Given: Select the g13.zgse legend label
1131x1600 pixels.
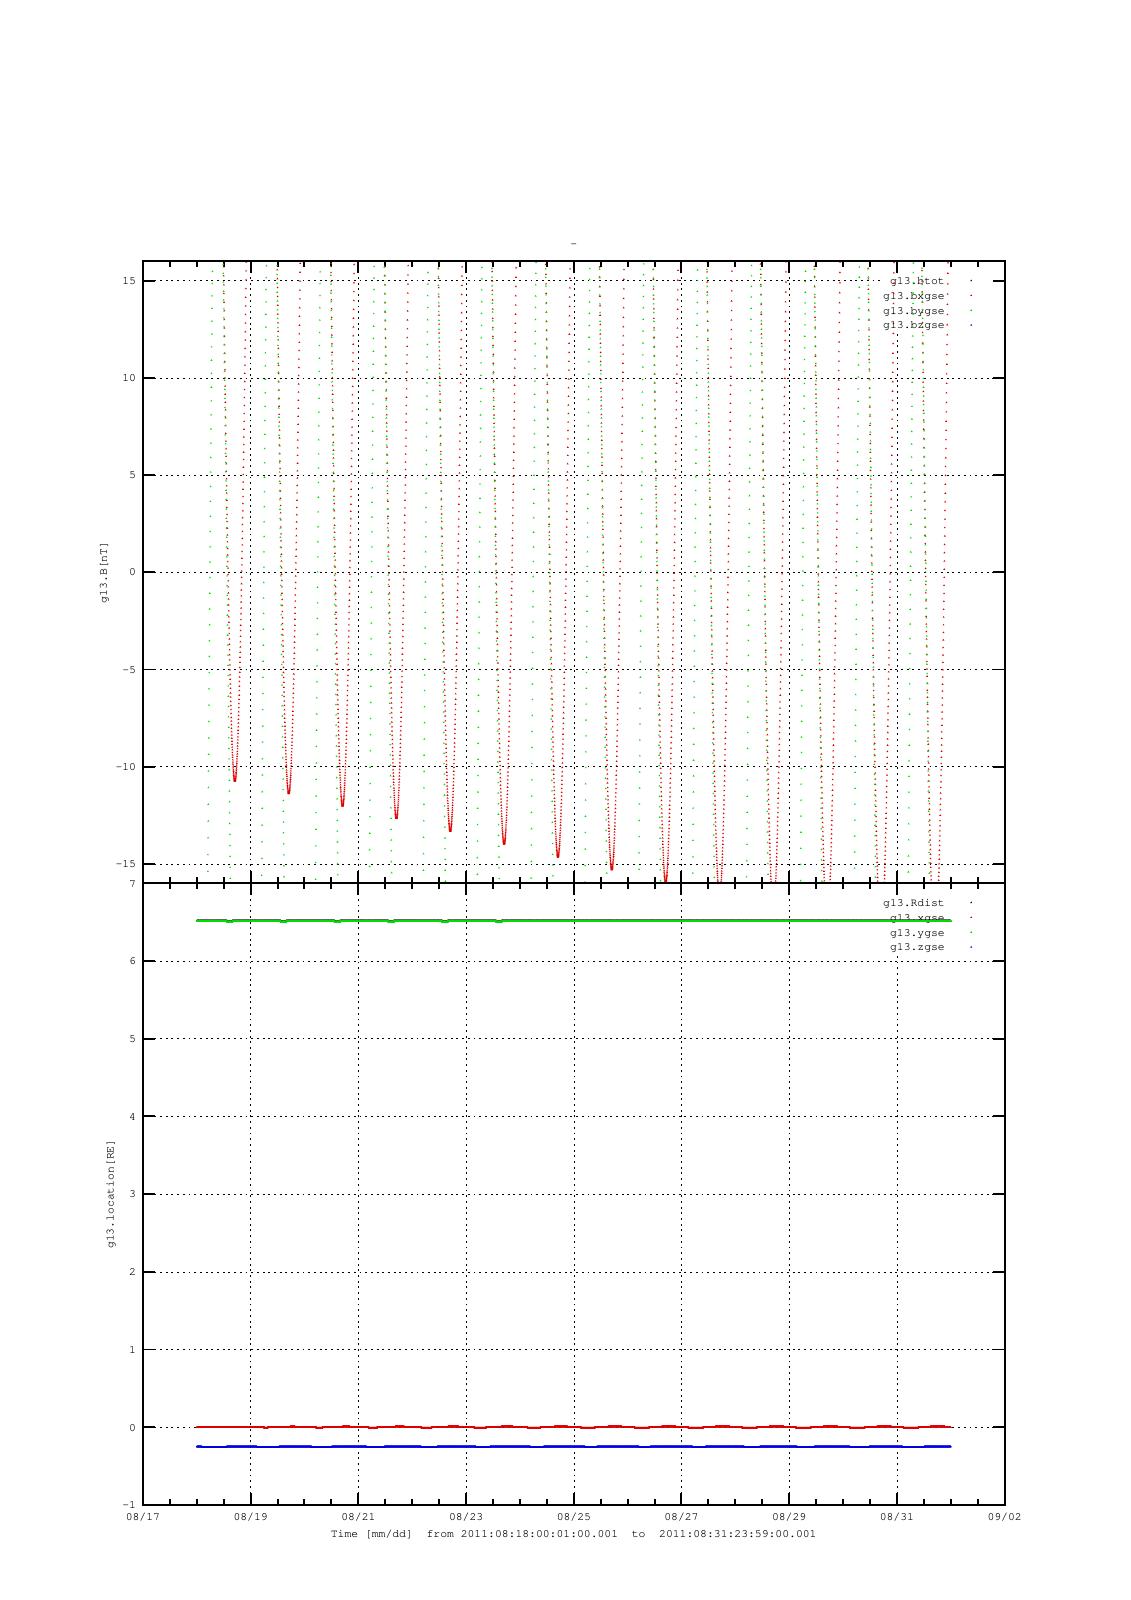Looking at the screenshot, I should pos(917,947).
